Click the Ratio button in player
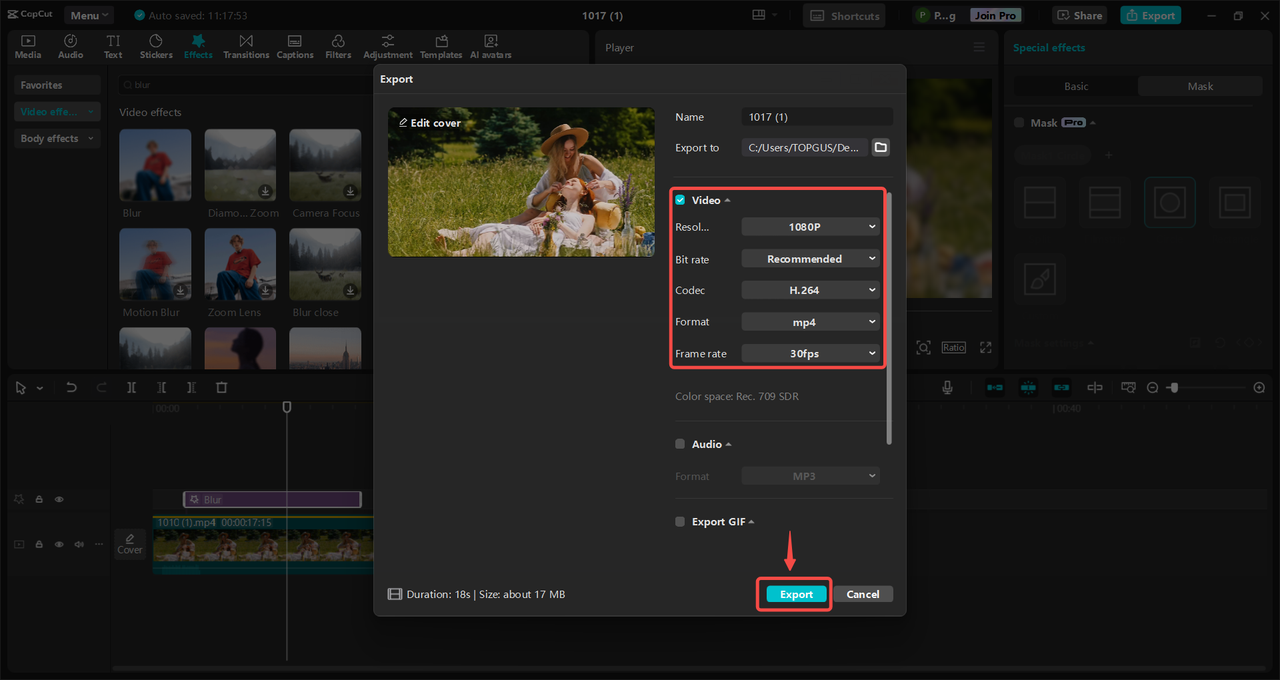 click(x=953, y=347)
